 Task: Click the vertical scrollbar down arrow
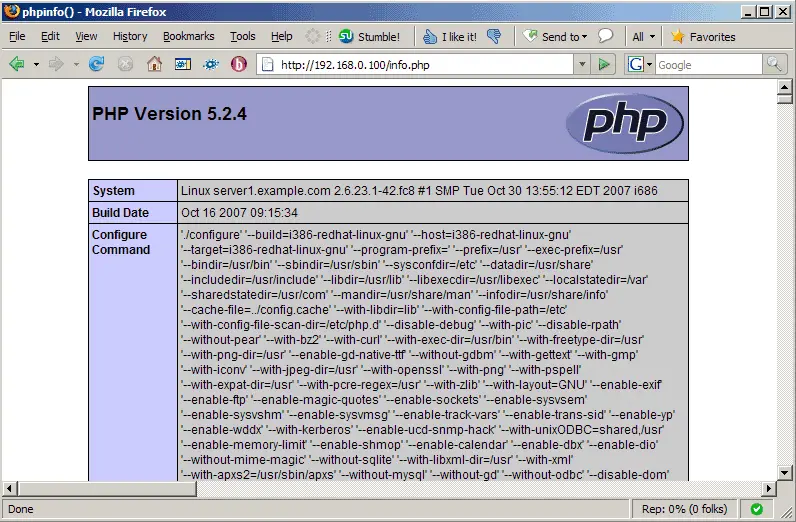click(784, 473)
